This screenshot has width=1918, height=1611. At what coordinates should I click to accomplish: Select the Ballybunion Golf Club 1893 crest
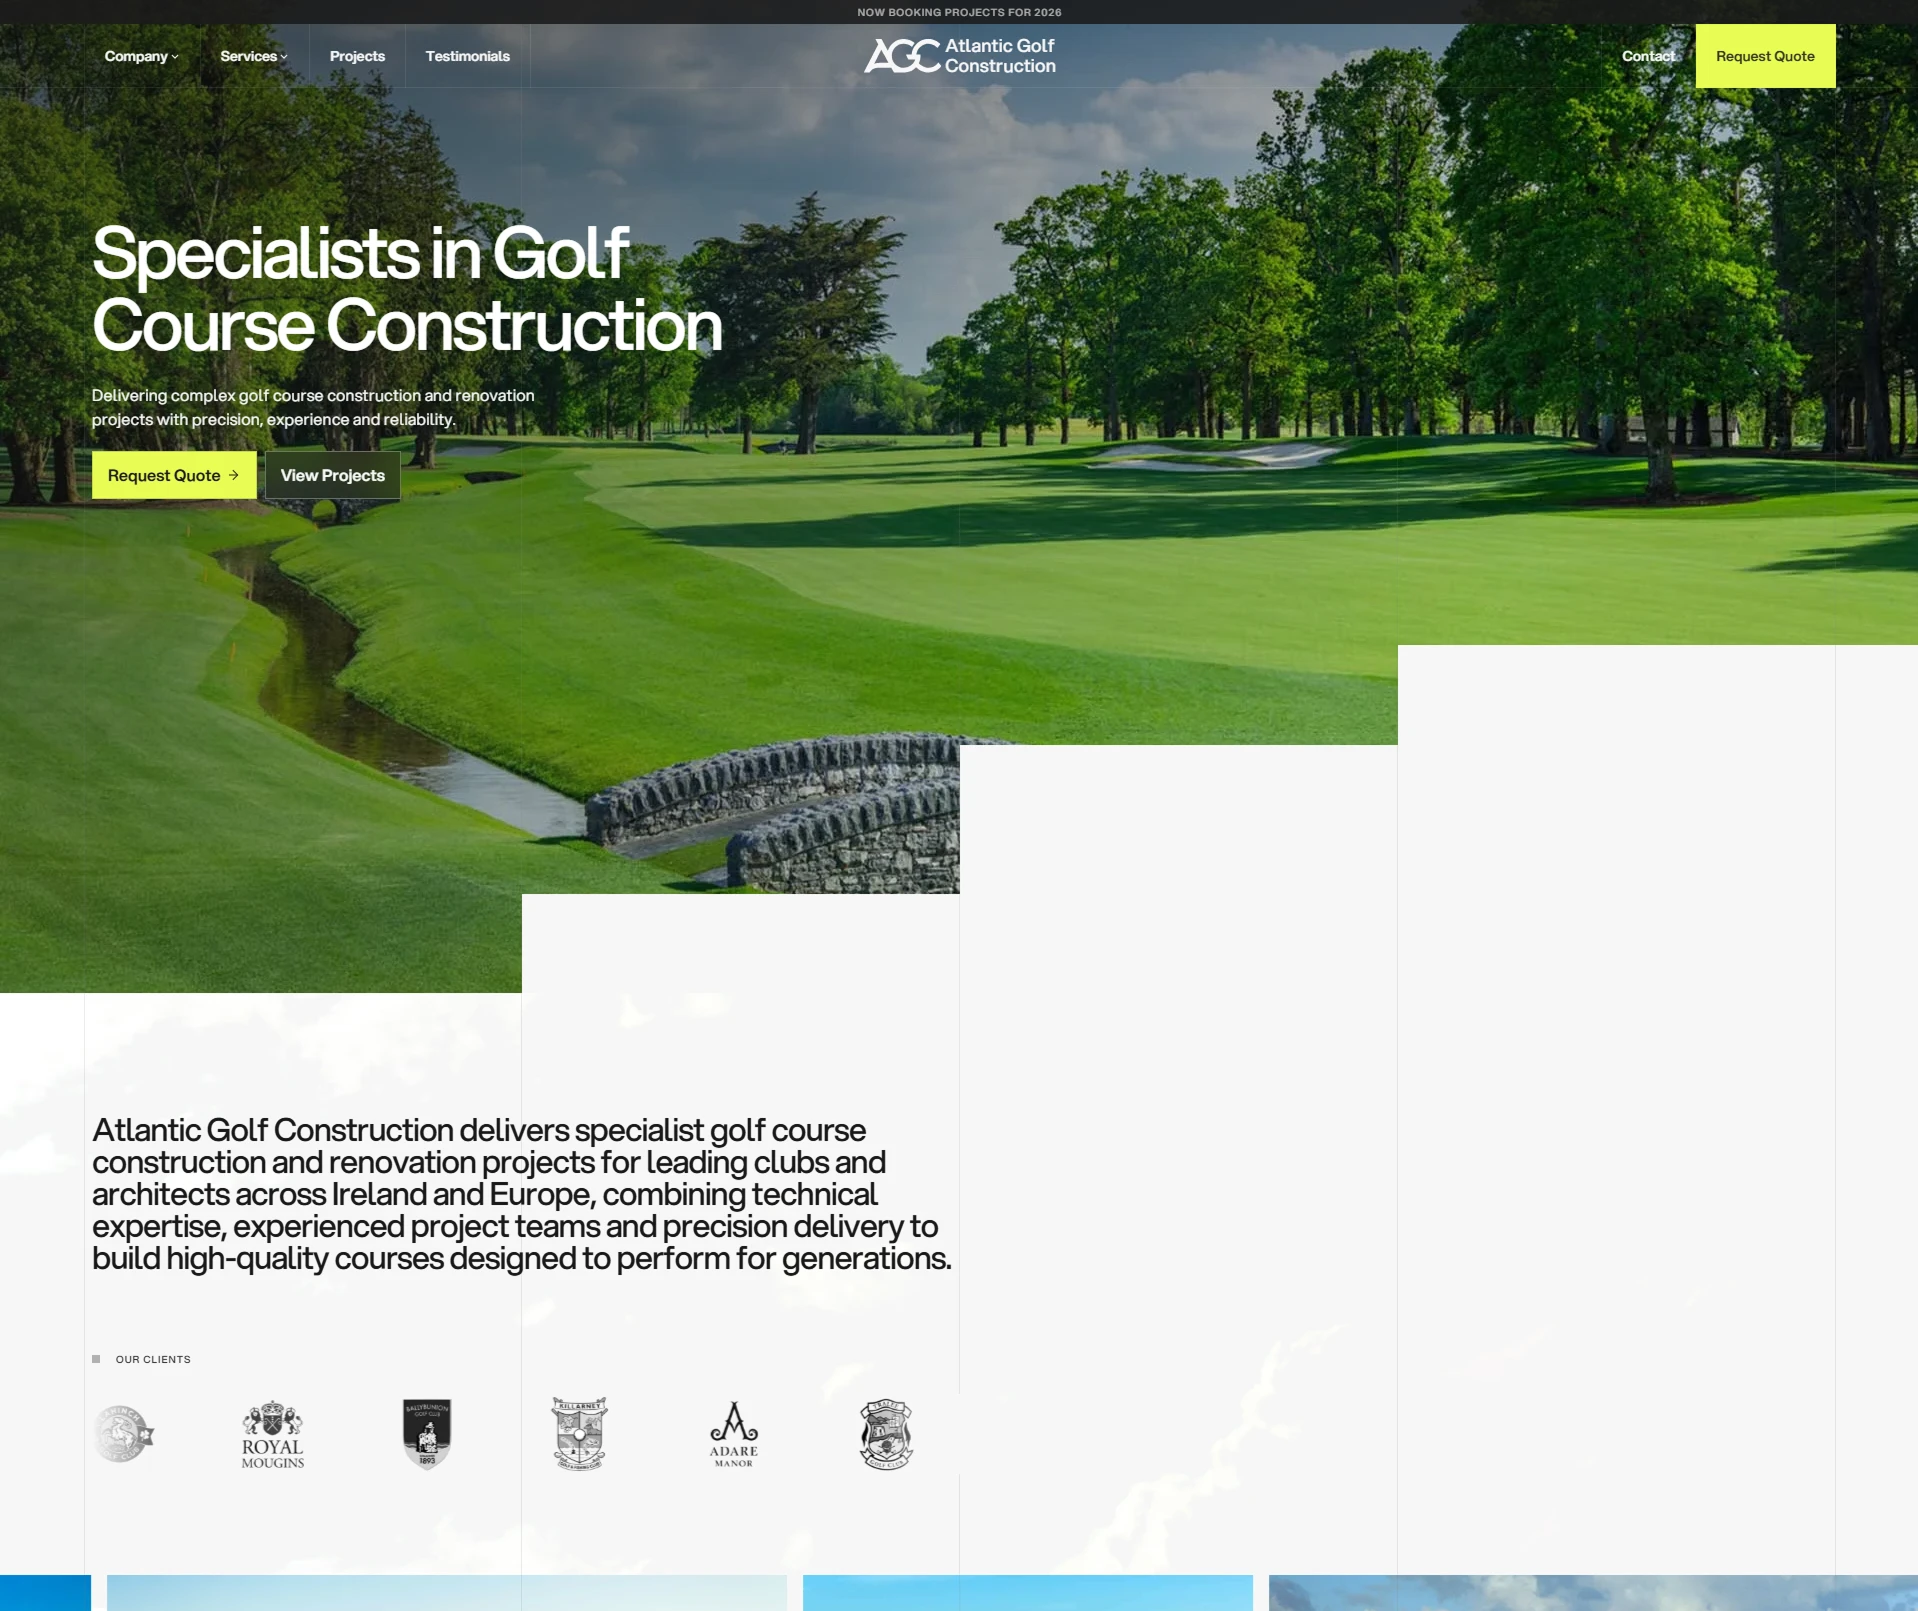426,1434
